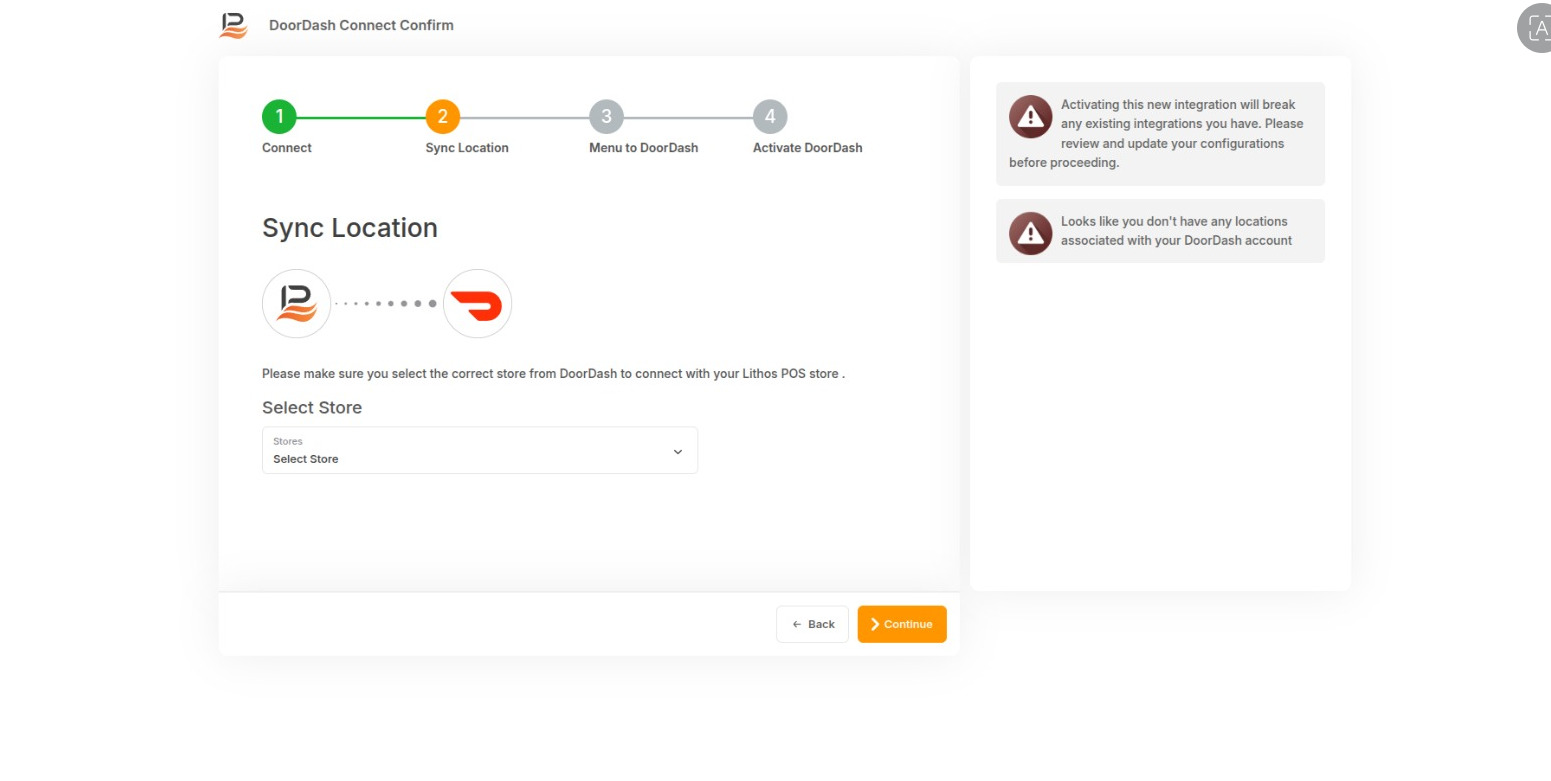The image size is (1551, 781).
Task: Click the translate icon at top right
Action: 1538,27
